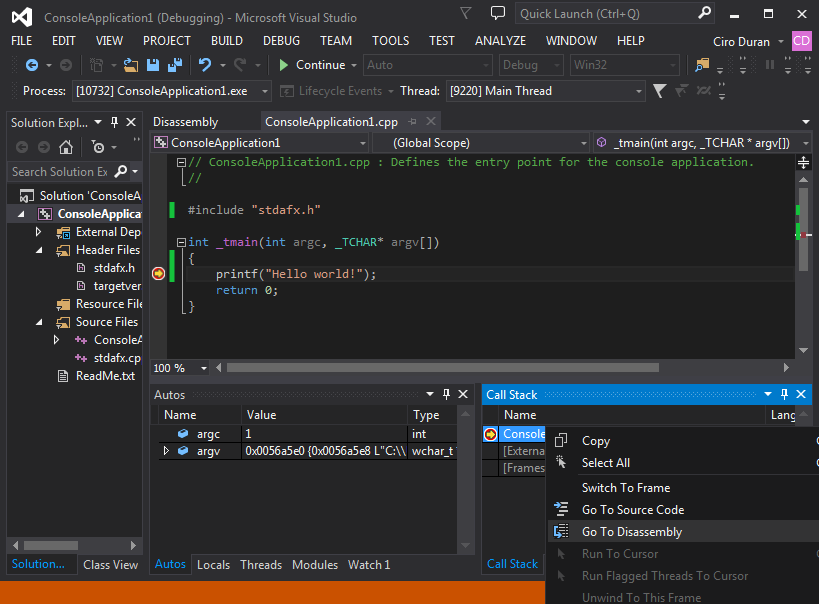The image size is (819, 604).
Task: Open the feedback speech bubble icon
Action: click(498, 13)
